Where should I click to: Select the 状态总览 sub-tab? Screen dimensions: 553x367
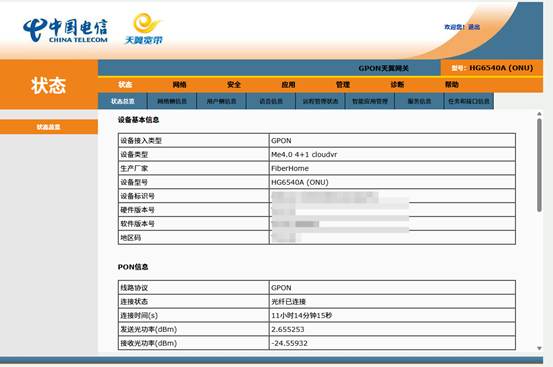coord(122,101)
